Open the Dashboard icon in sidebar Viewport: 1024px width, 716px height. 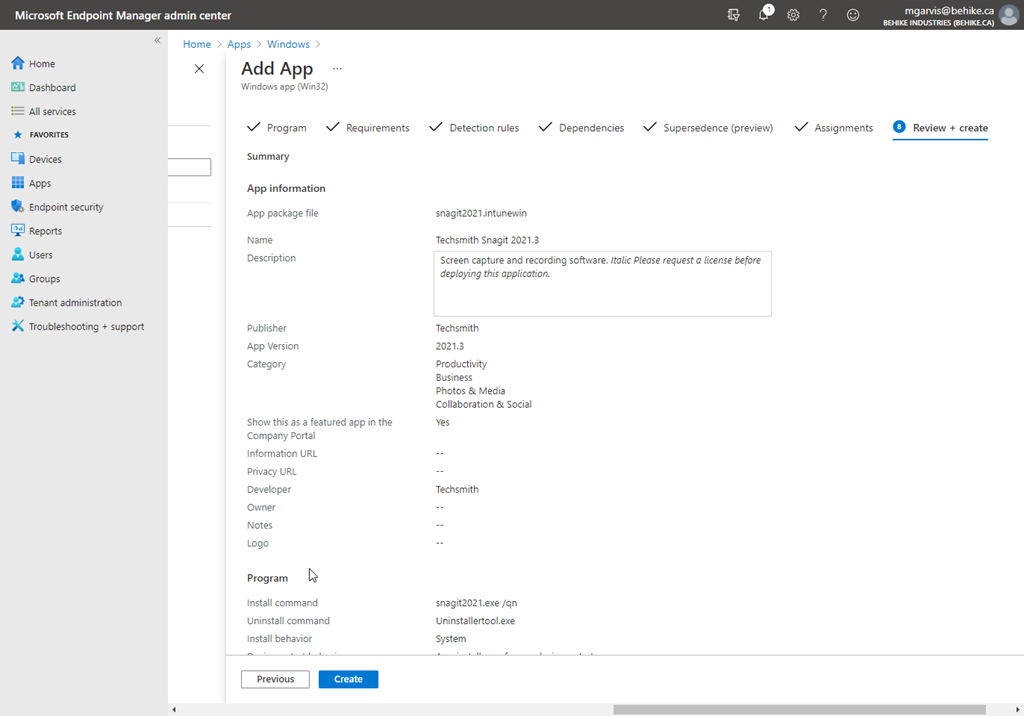coord(17,88)
